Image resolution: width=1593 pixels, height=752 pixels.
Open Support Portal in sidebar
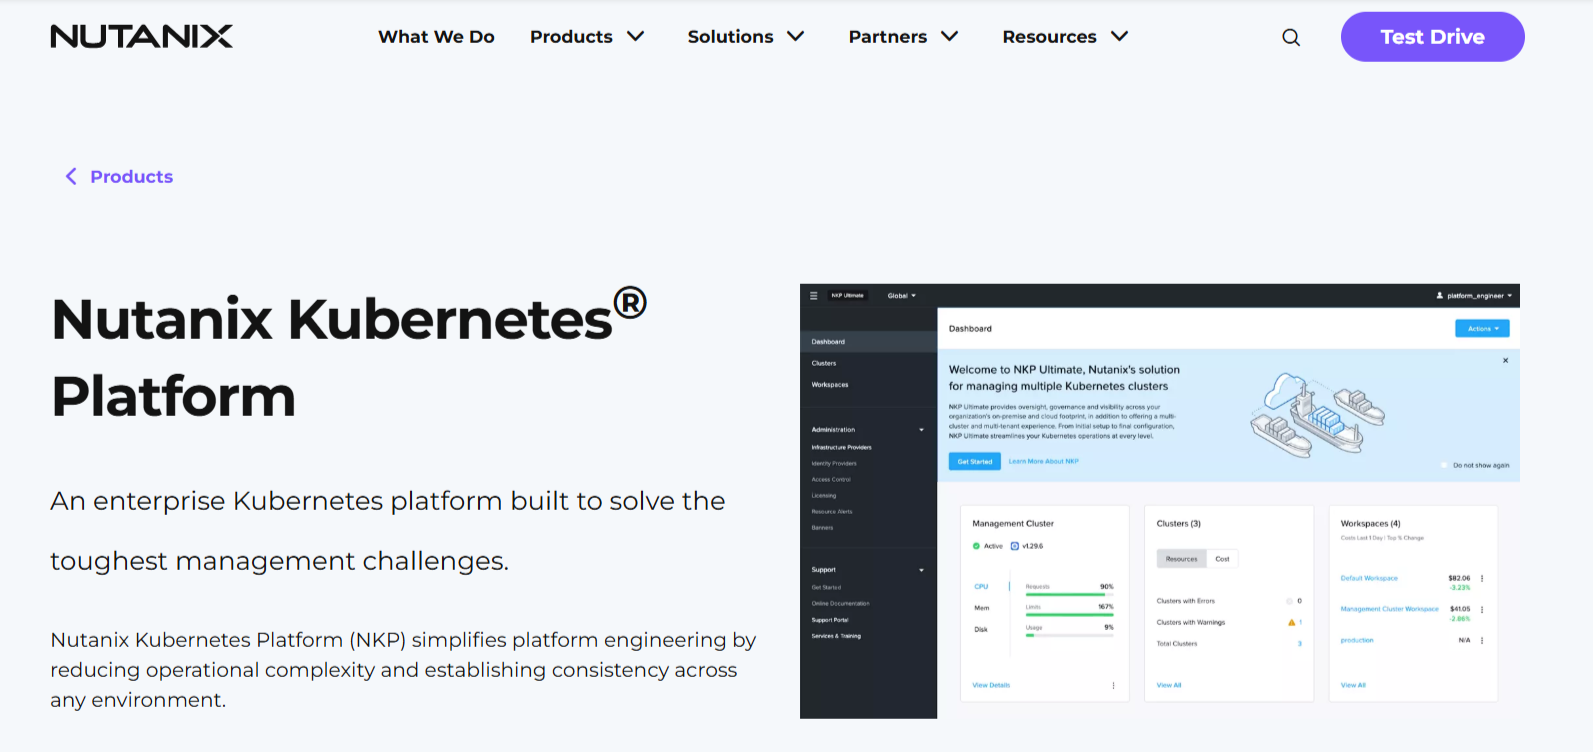point(830,620)
